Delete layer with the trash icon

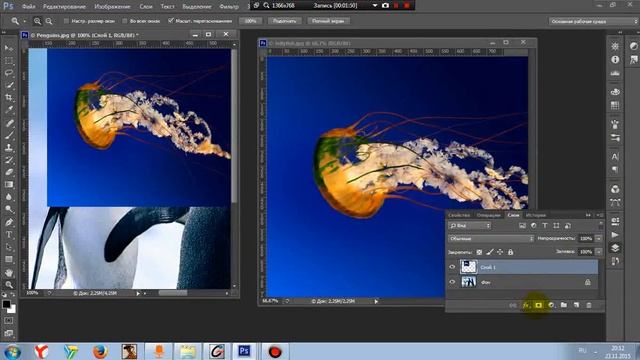tap(589, 305)
